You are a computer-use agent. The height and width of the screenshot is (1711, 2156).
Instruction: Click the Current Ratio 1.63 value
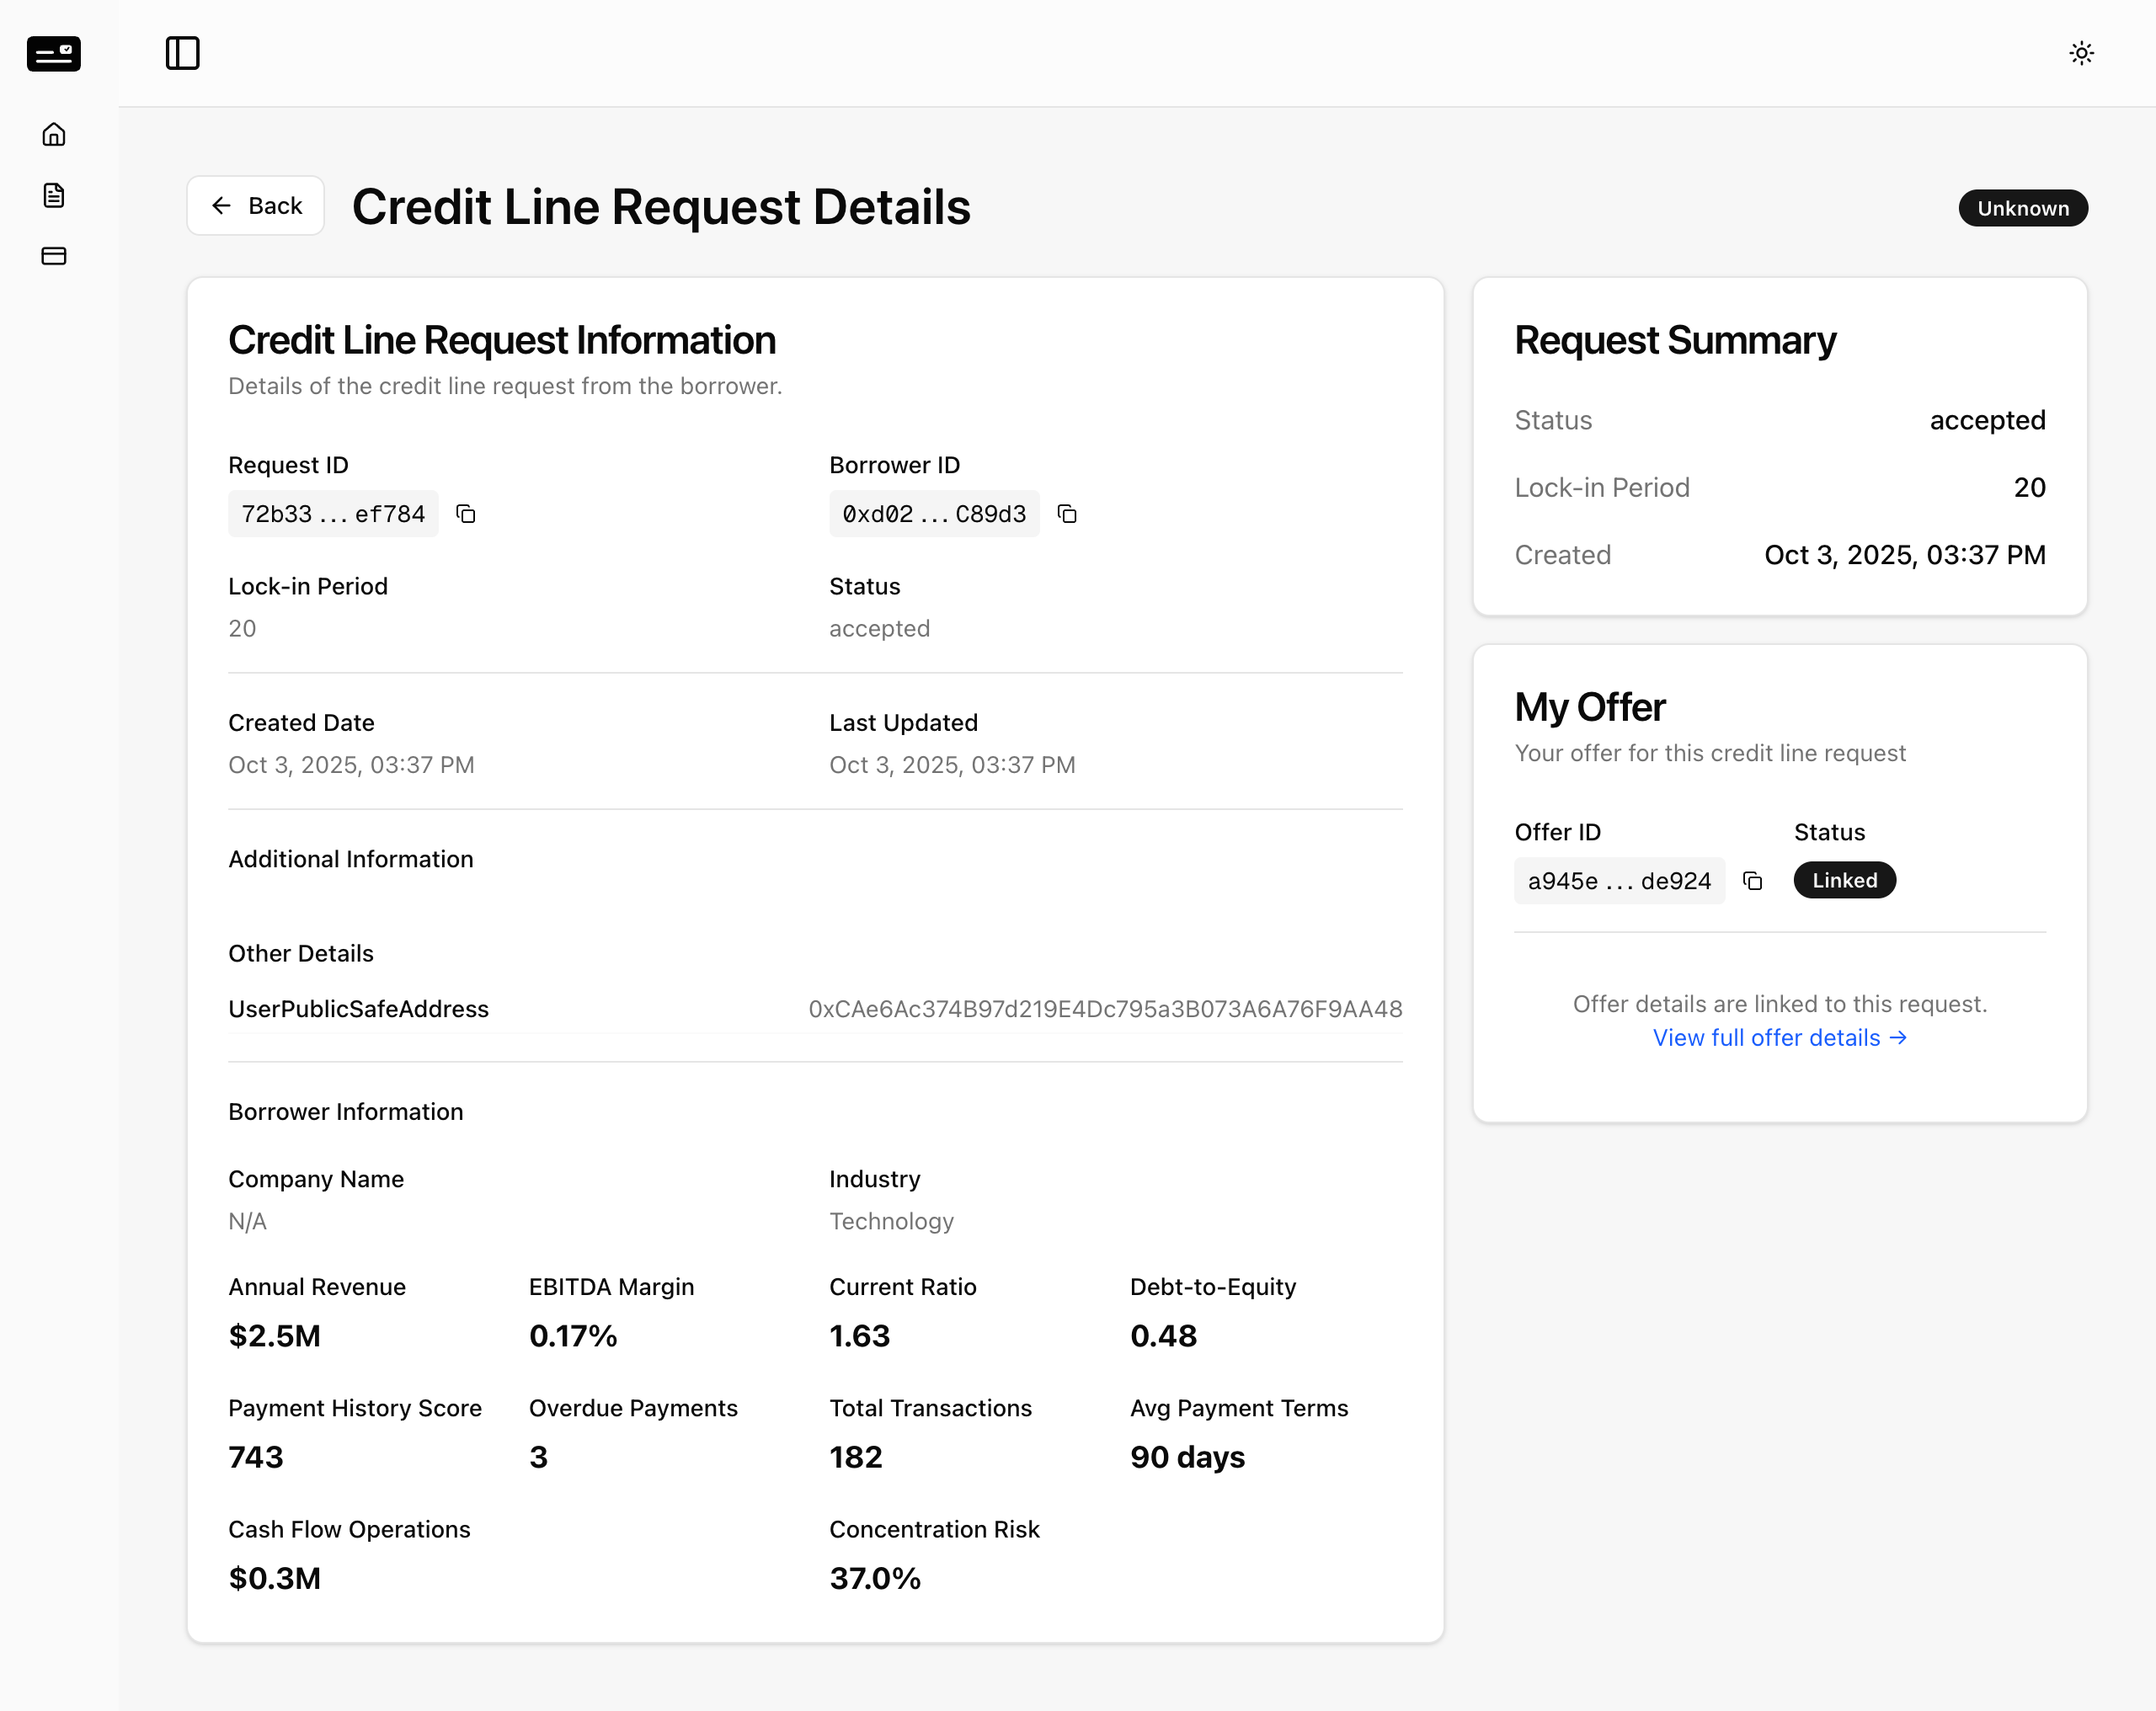pos(860,1336)
